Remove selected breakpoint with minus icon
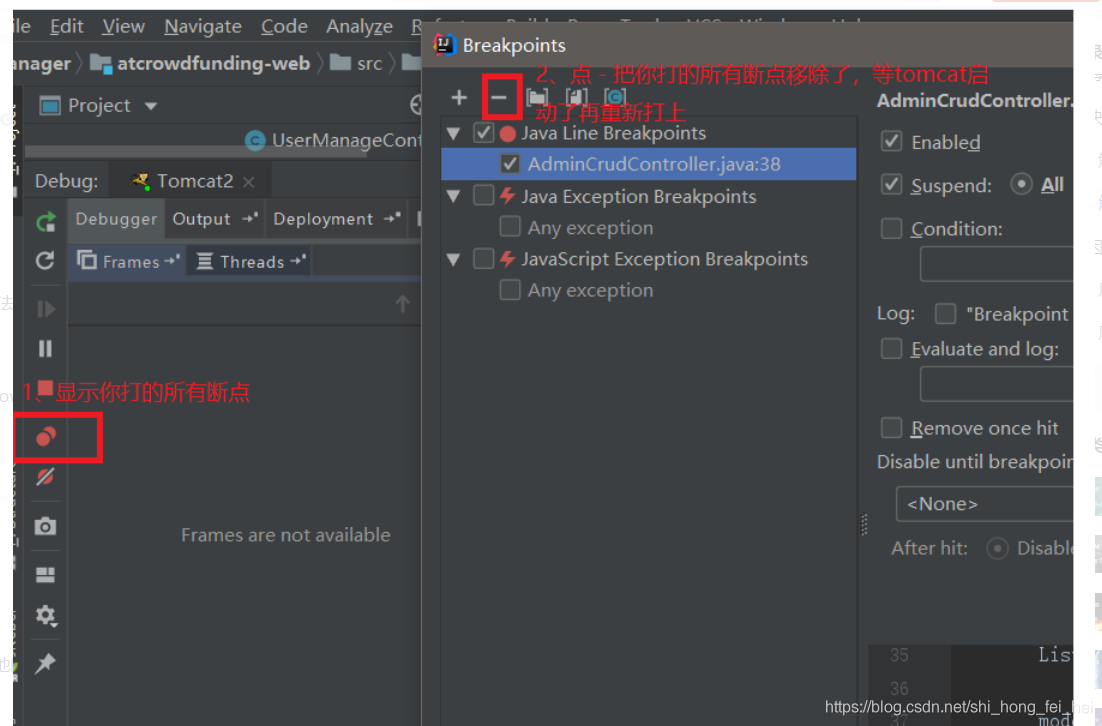1102x726 pixels. click(x=498, y=97)
